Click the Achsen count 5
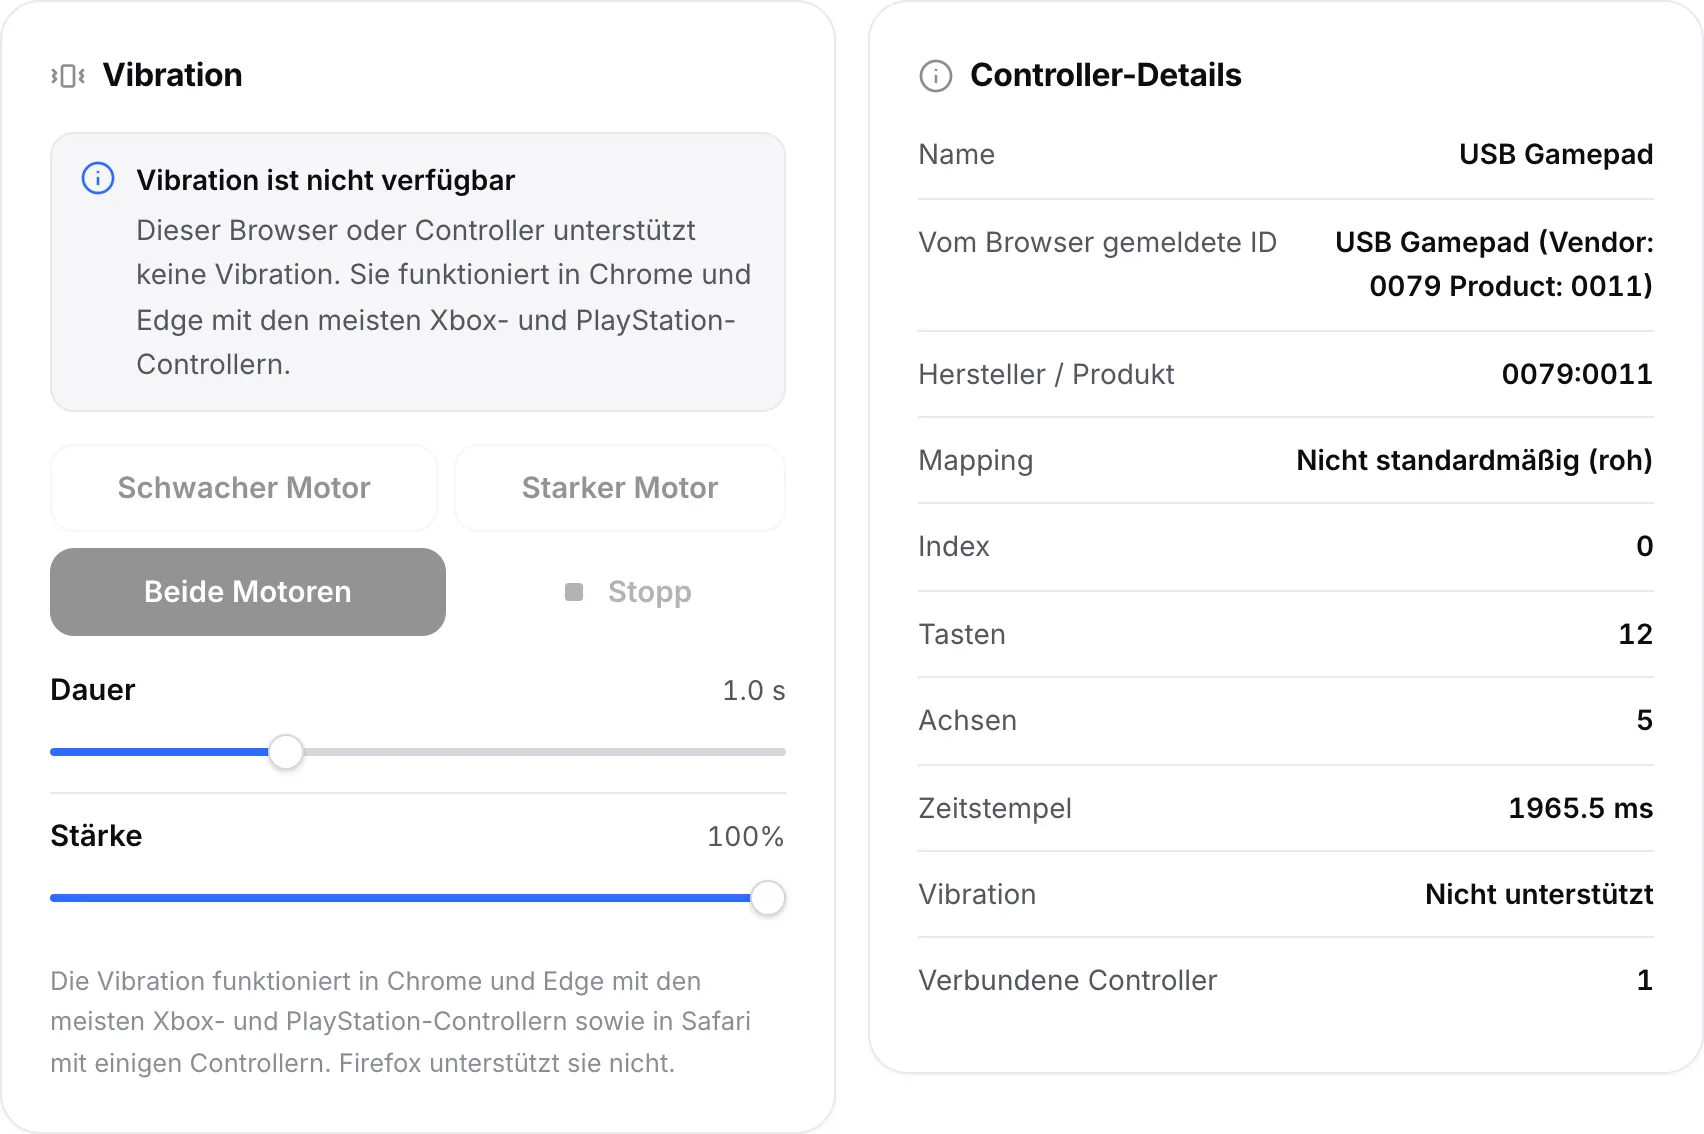 click(1645, 720)
